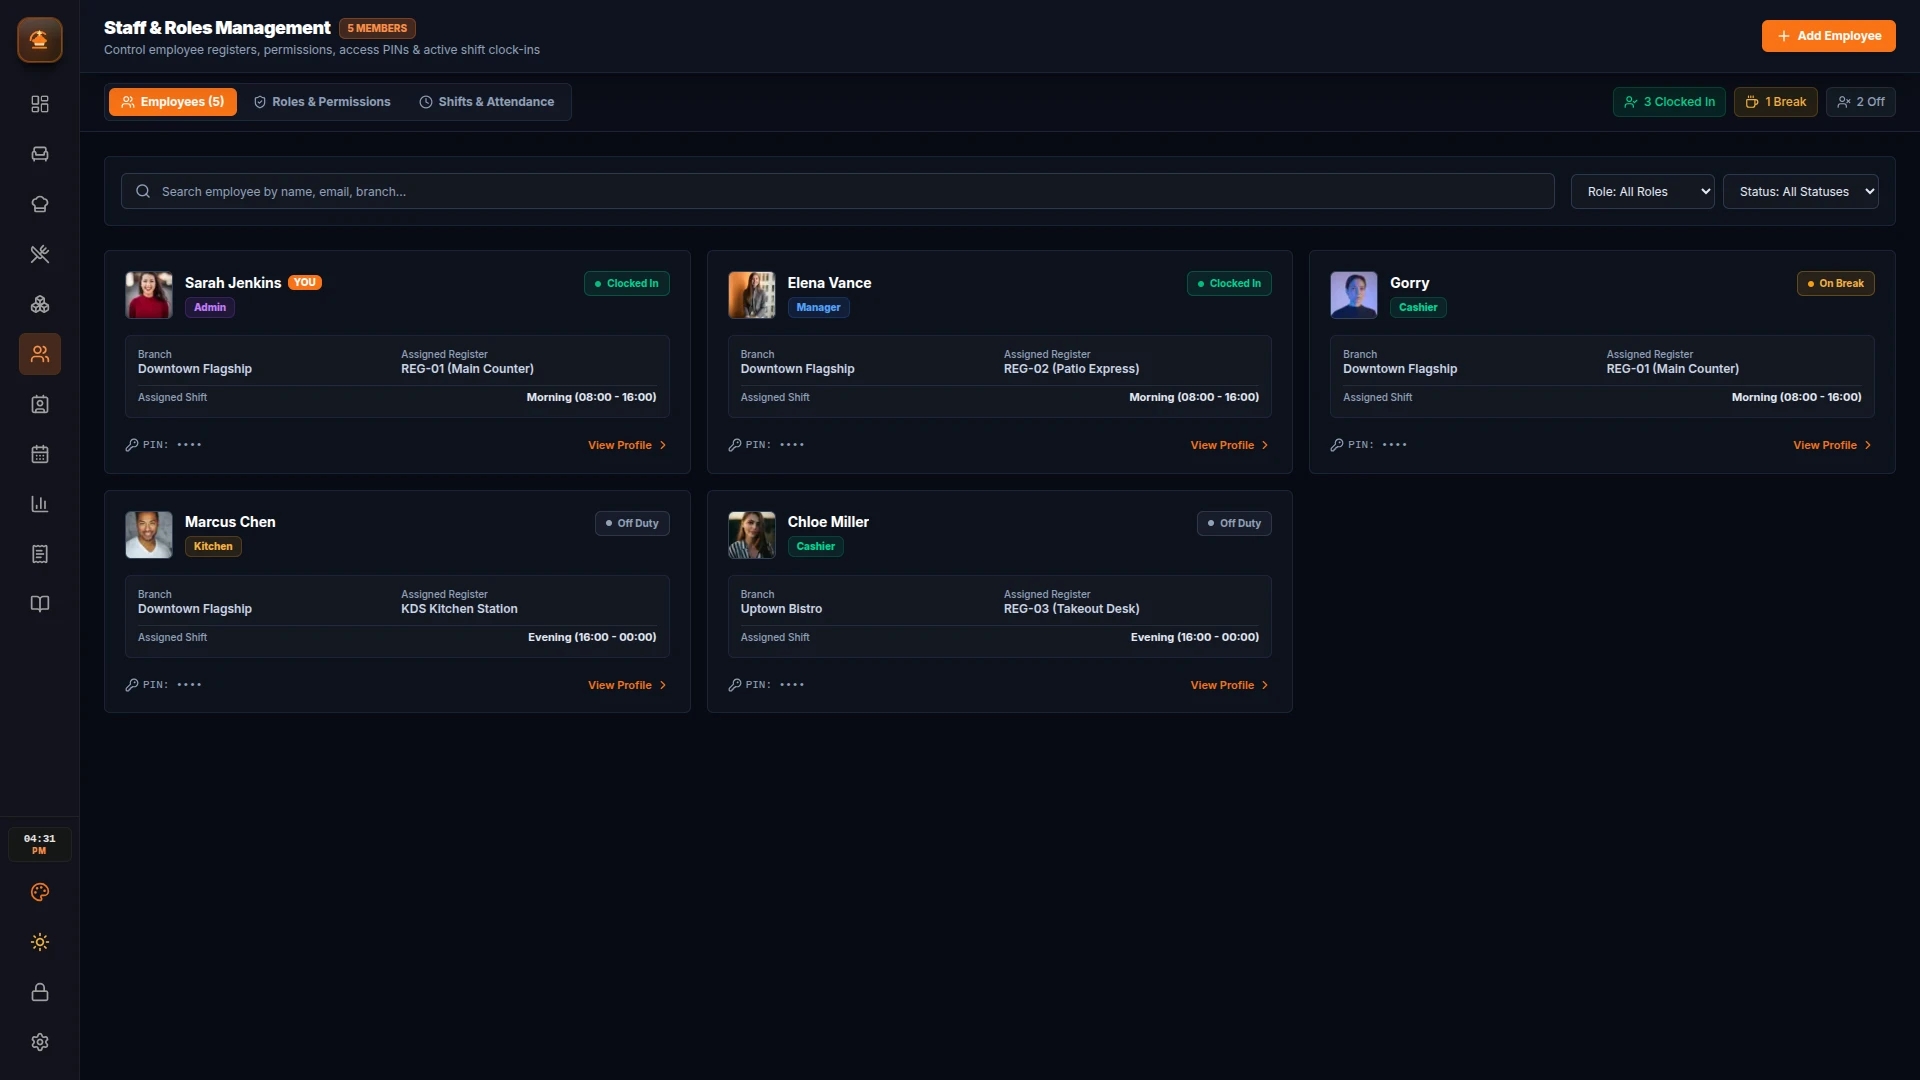Open the armchair tables icon in sidebar

40,154
